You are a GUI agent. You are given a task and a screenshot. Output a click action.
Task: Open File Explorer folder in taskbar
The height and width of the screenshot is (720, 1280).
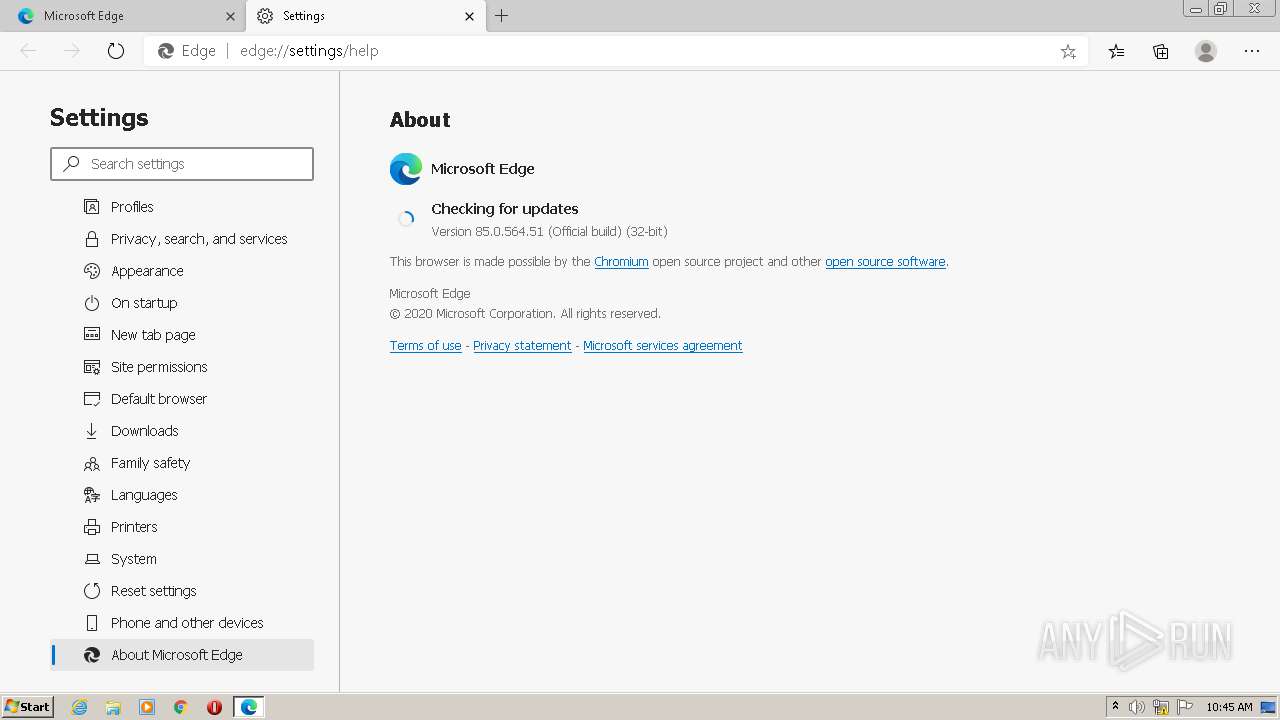point(113,707)
